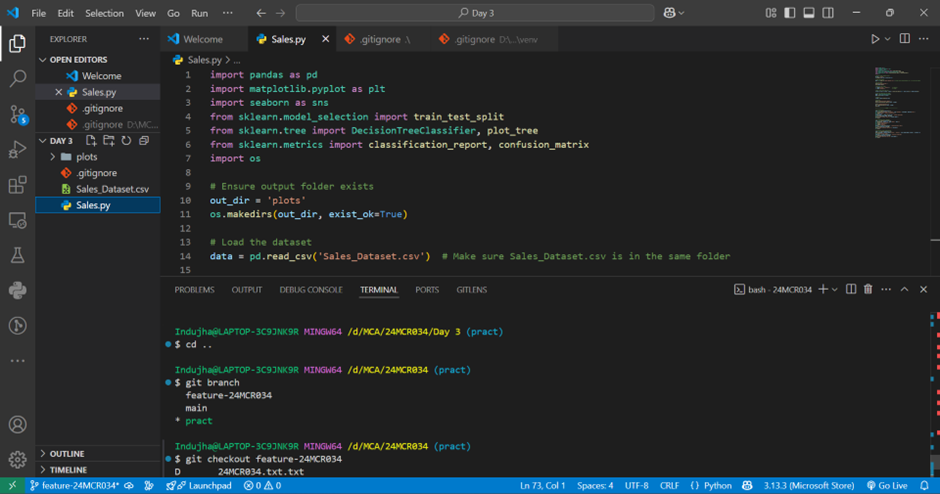
Task: Open editor More Actions ellipsis
Action: tap(924, 39)
